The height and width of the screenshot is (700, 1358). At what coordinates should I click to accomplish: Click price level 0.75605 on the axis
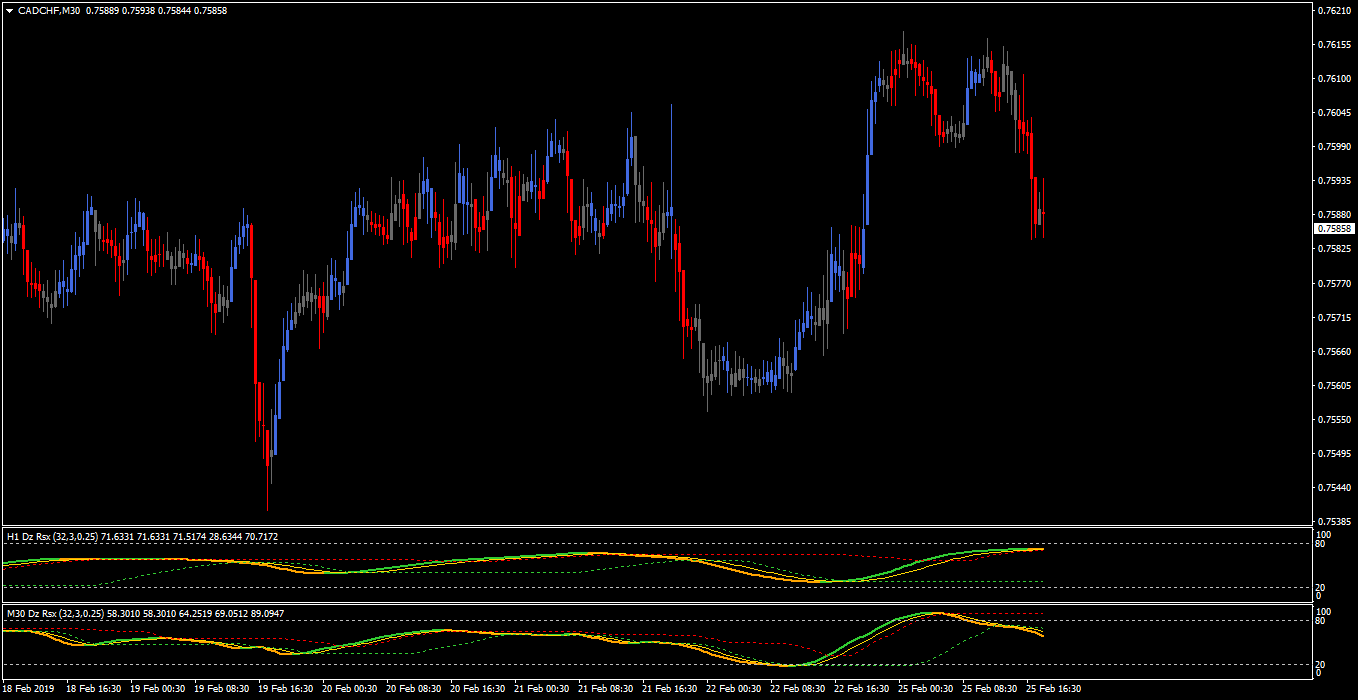tap(1333, 386)
